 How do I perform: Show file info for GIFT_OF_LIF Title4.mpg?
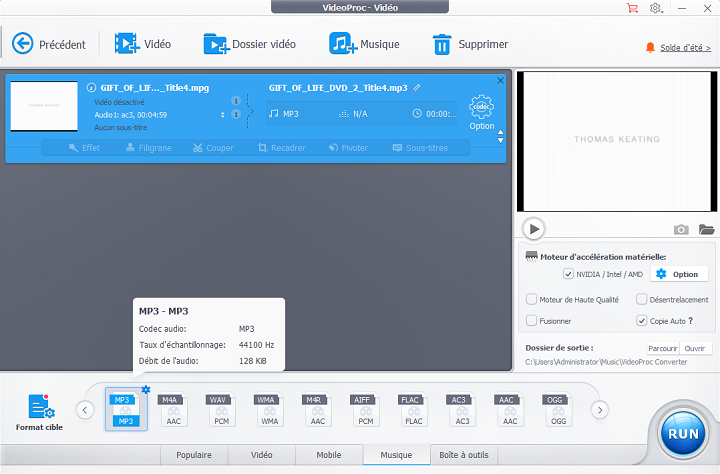tap(91, 87)
